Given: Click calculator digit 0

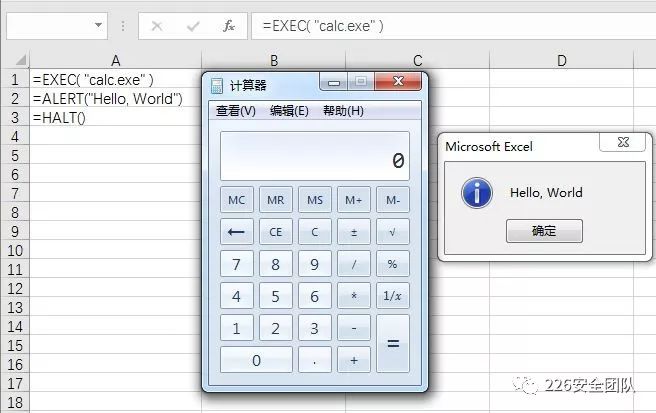Looking at the screenshot, I should 256,360.
